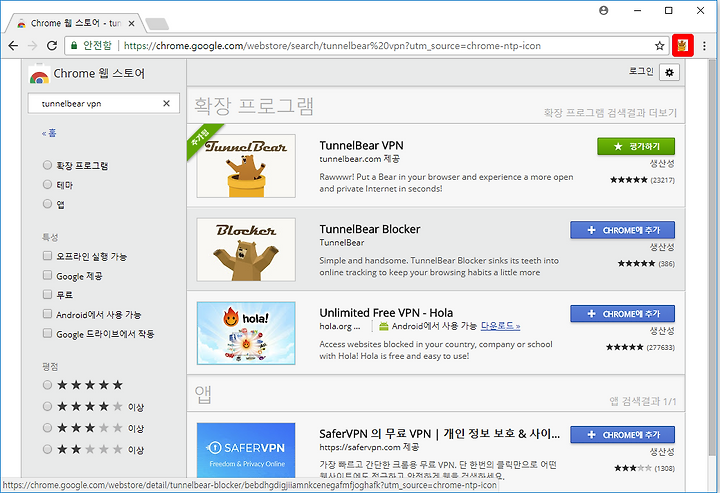Click the address bar URL
The width and height of the screenshot is (720, 493).
(332, 45)
